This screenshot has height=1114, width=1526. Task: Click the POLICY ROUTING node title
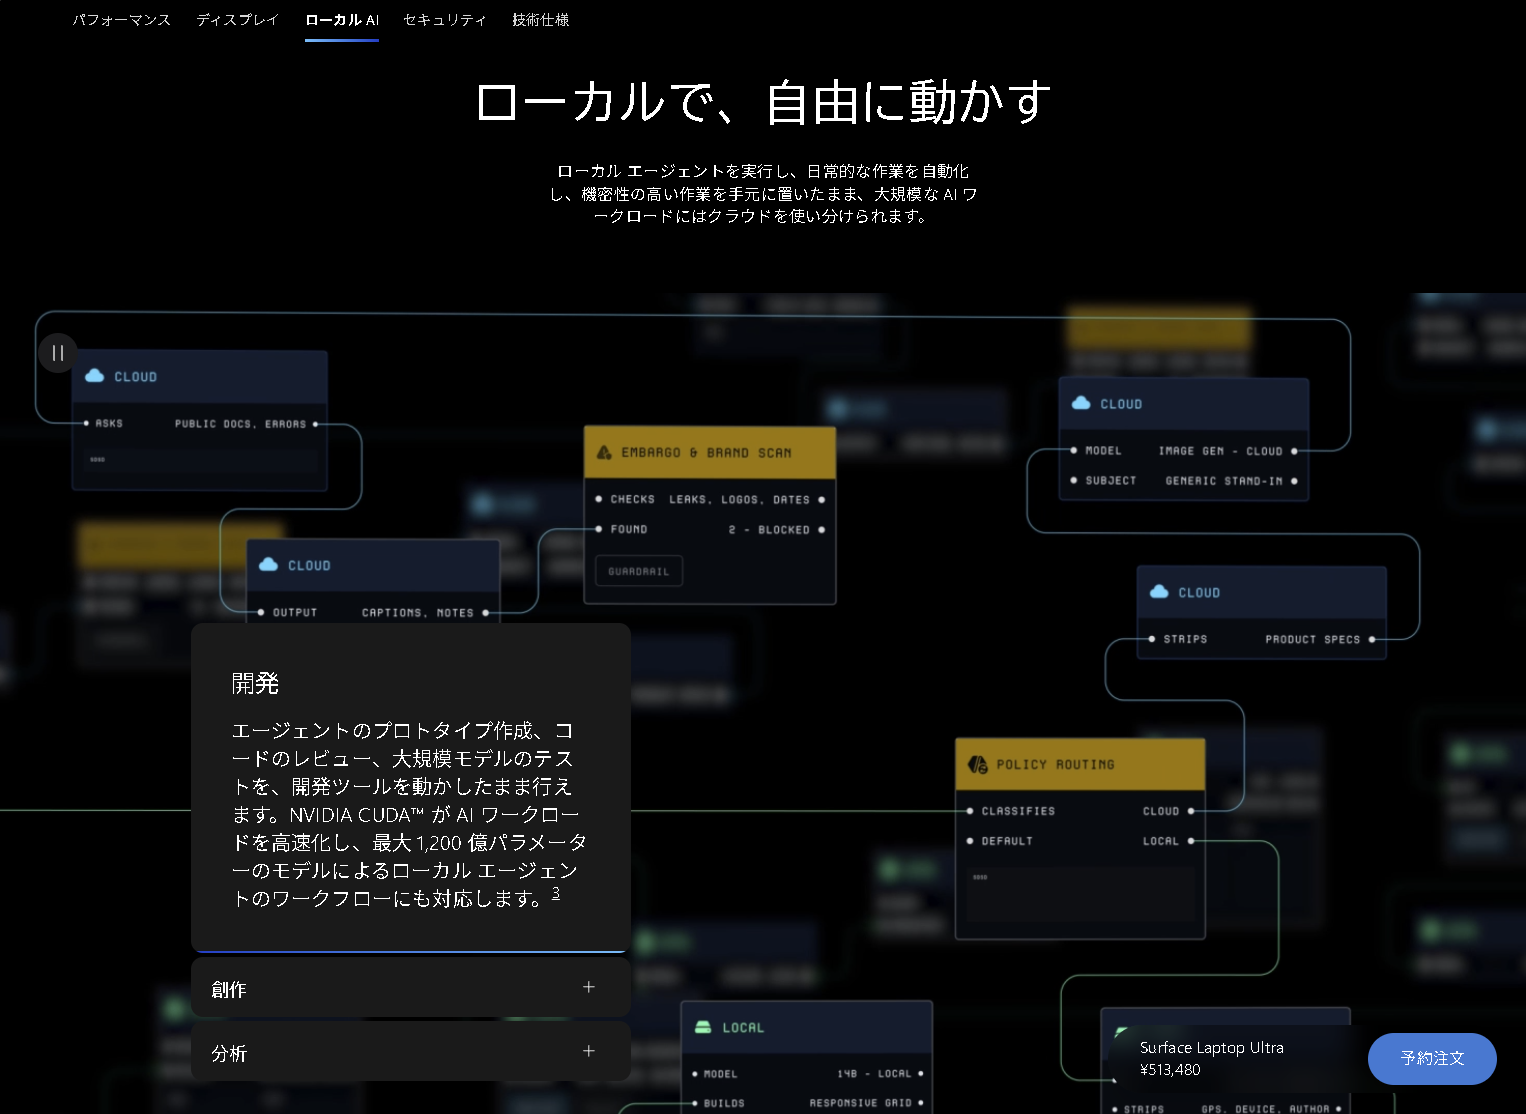[1055, 765]
